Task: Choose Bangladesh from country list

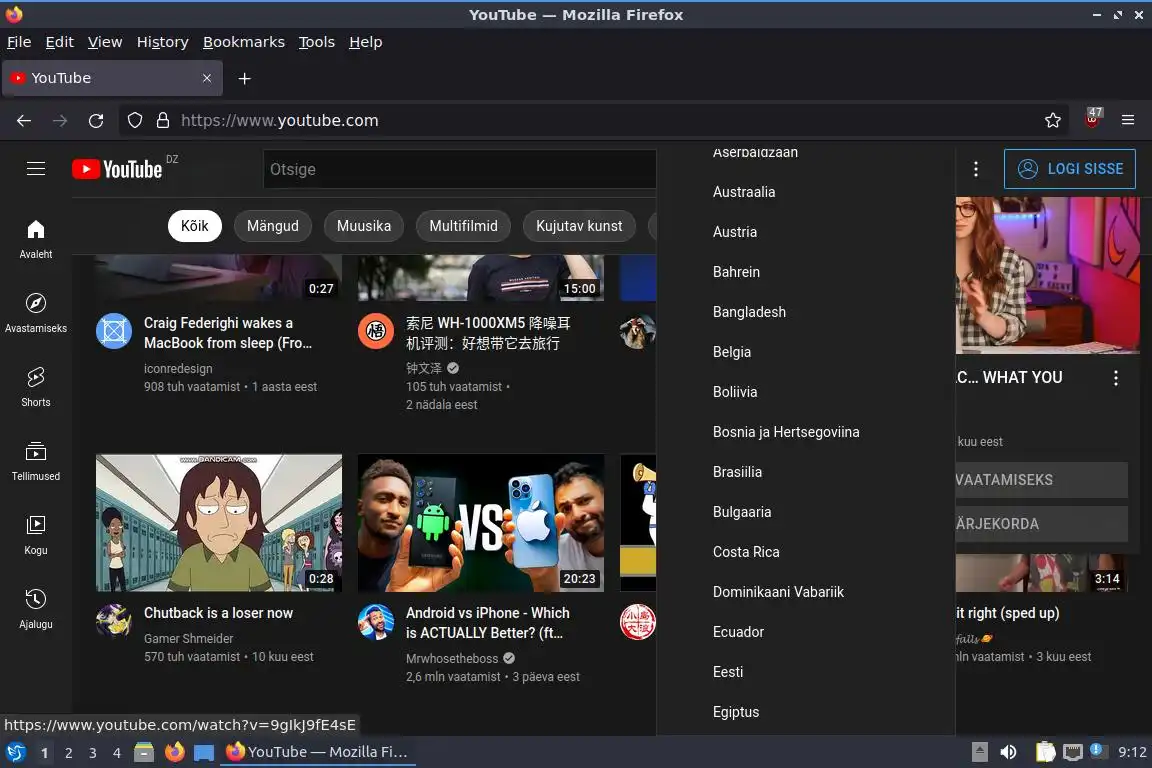Action: click(x=806, y=312)
